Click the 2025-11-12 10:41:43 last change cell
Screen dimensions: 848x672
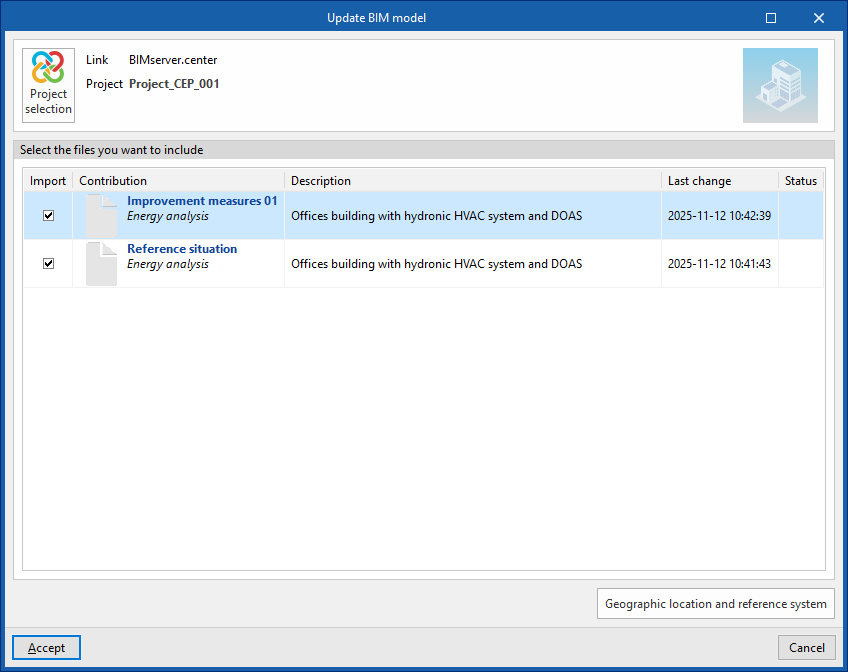click(719, 264)
